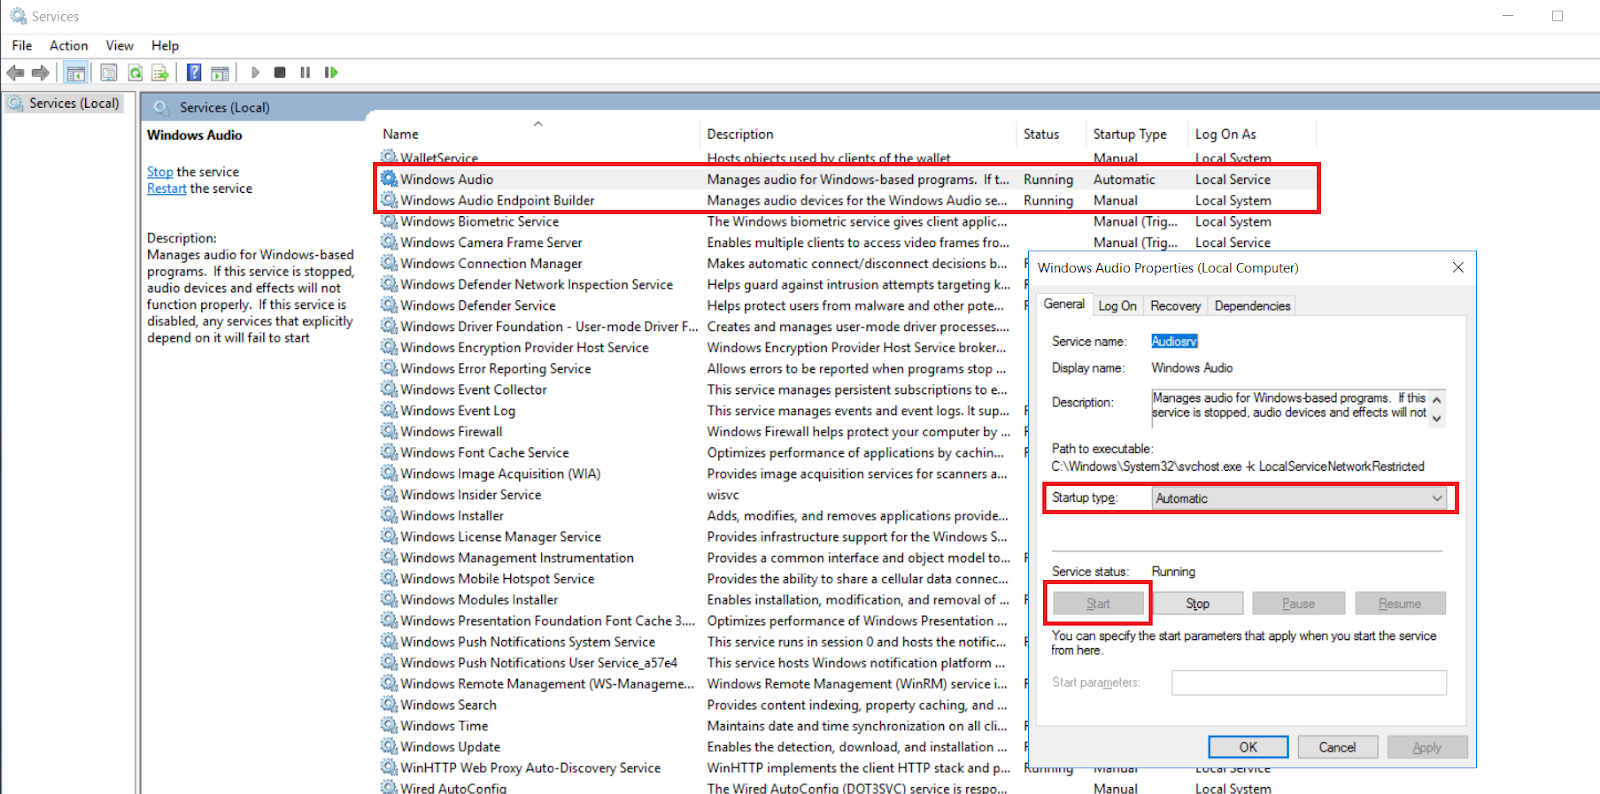Open the View menu
This screenshot has height=794, width=1600.
click(x=119, y=45)
